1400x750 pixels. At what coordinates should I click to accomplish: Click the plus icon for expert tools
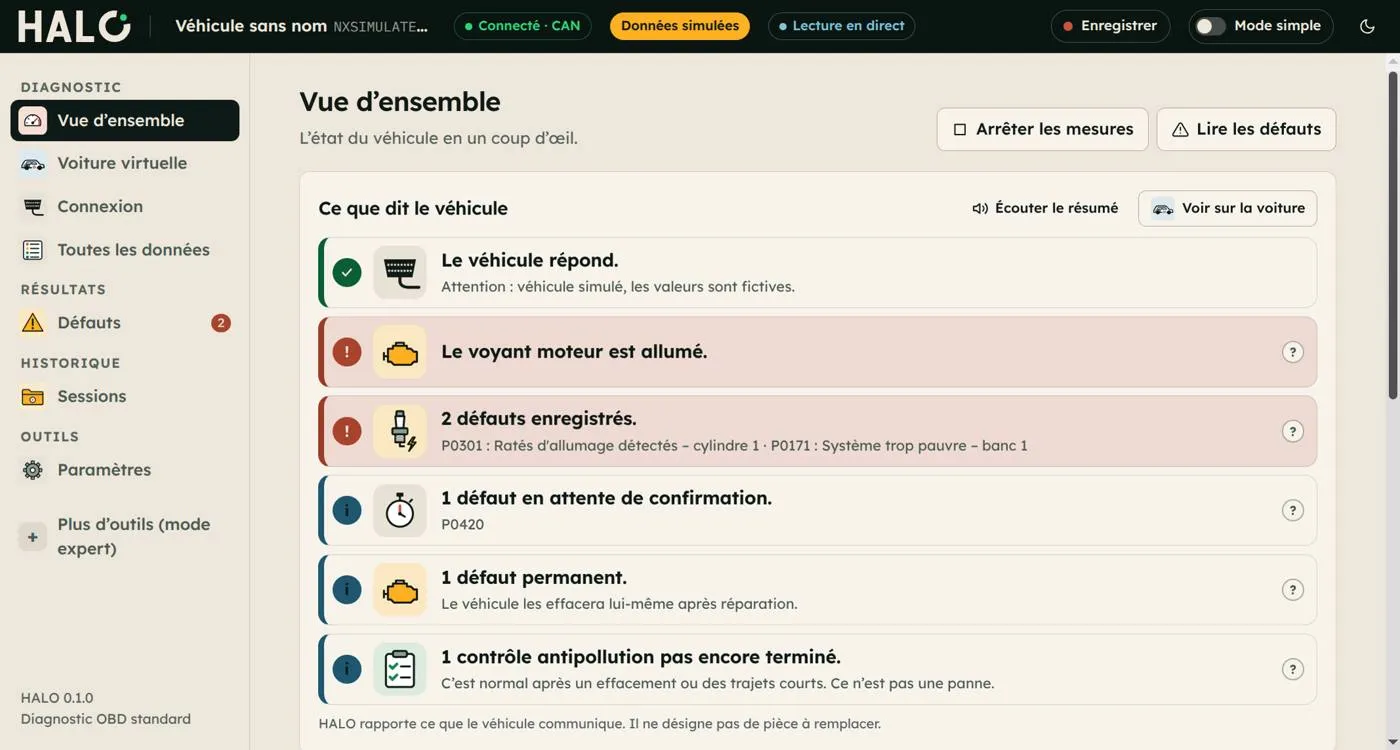[x=33, y=537]
